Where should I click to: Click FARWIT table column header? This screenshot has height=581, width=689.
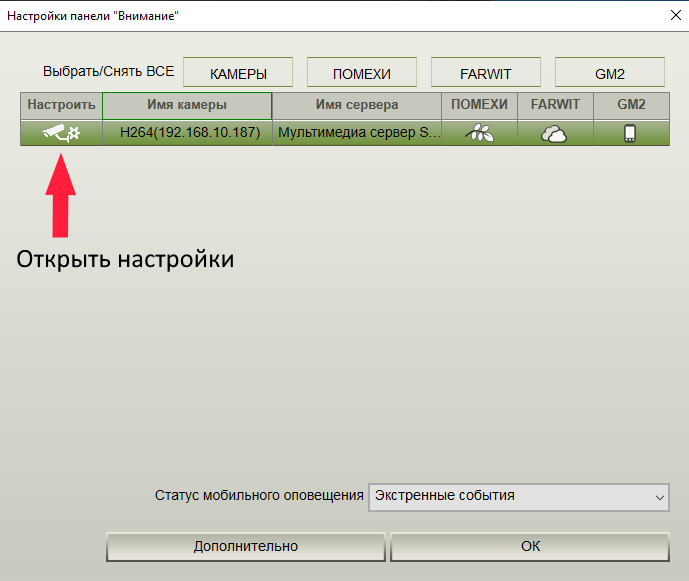tap(555, 105)
